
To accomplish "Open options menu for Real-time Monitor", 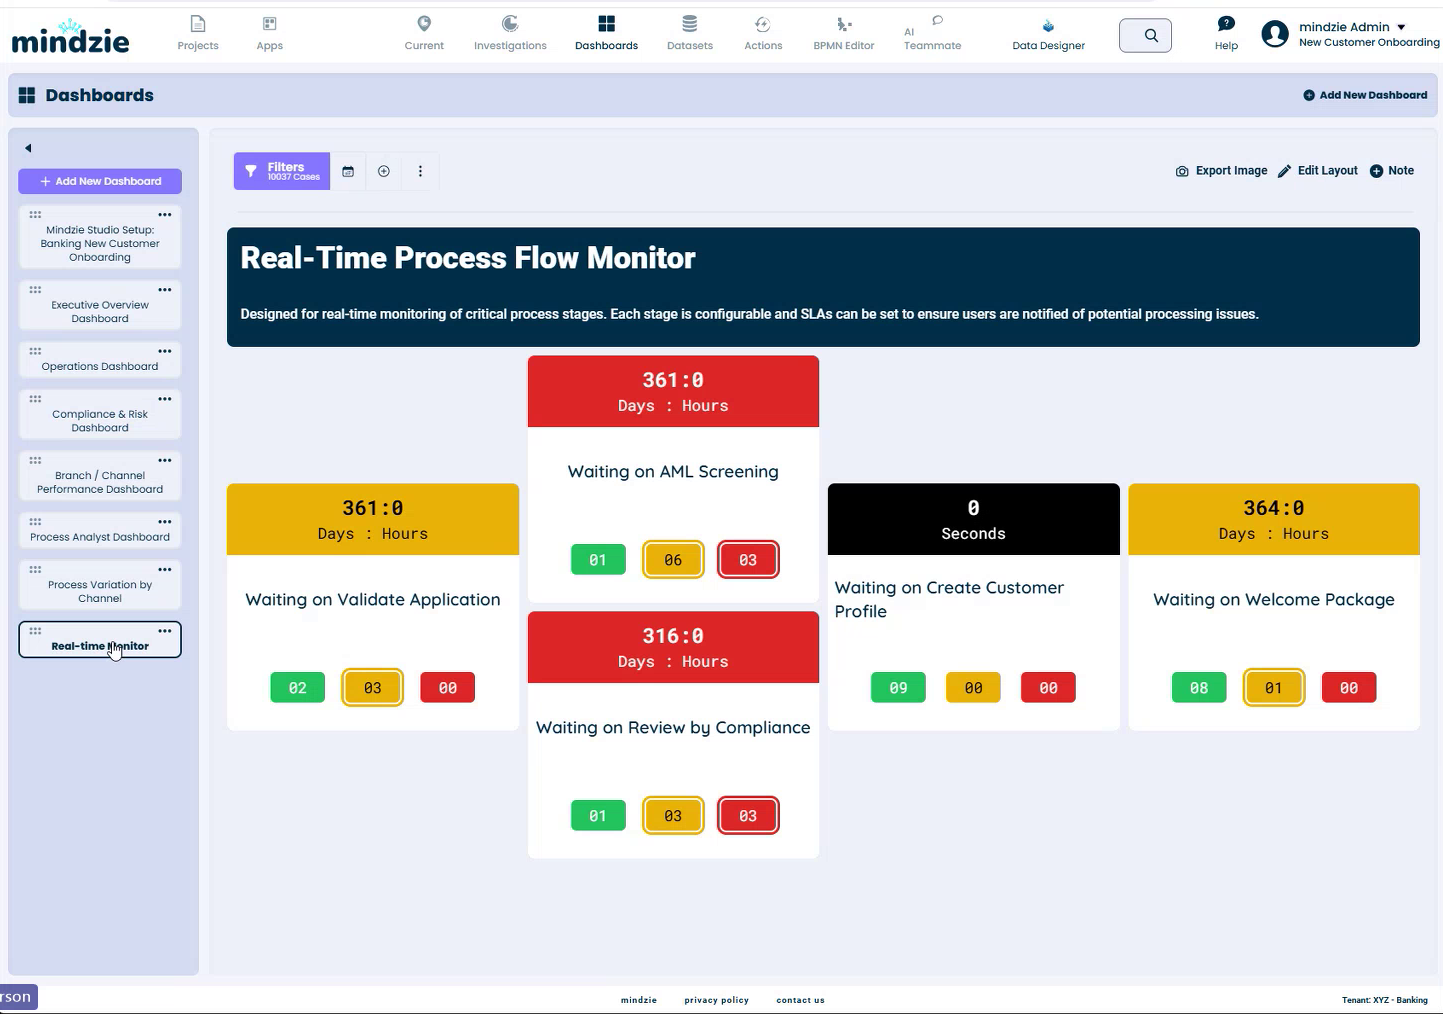I will point(165,631).
